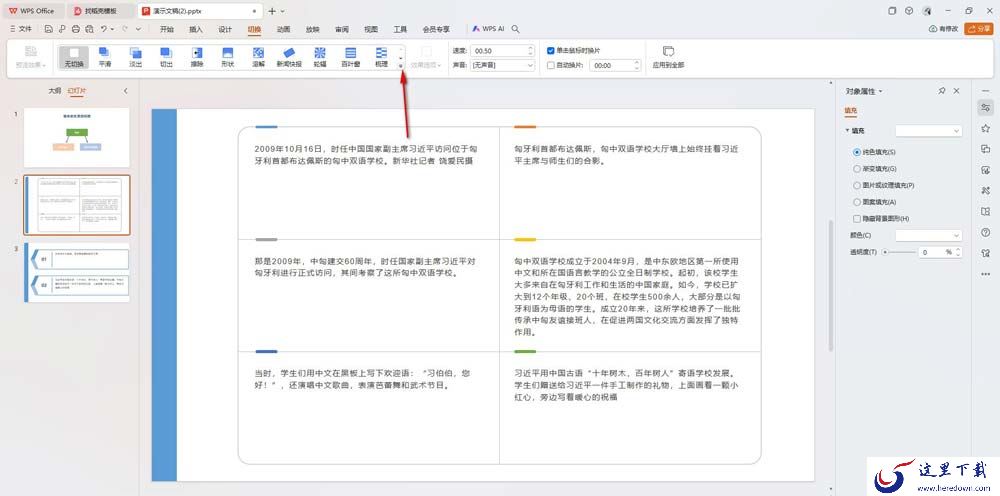Apply the 轮辐 (wheel spokes) transition

(320, 57)
